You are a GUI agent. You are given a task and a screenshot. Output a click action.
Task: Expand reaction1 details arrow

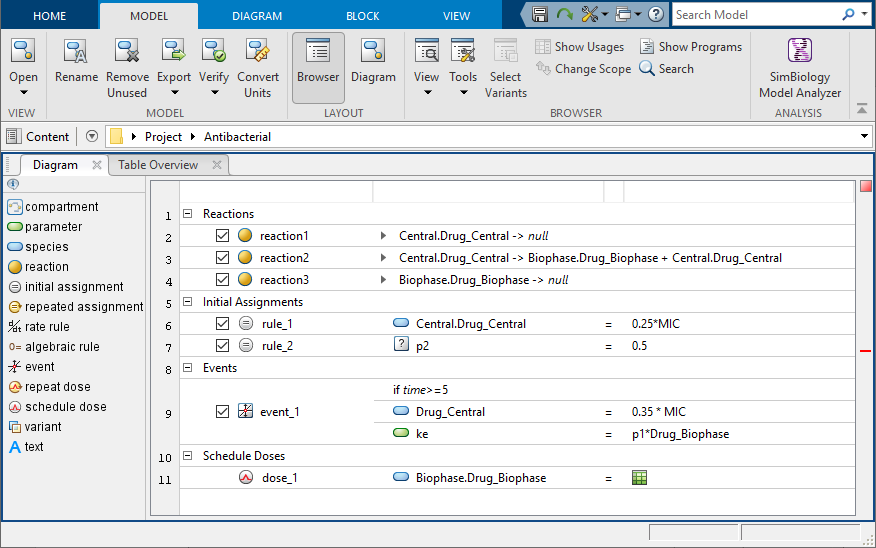point(383,236)
